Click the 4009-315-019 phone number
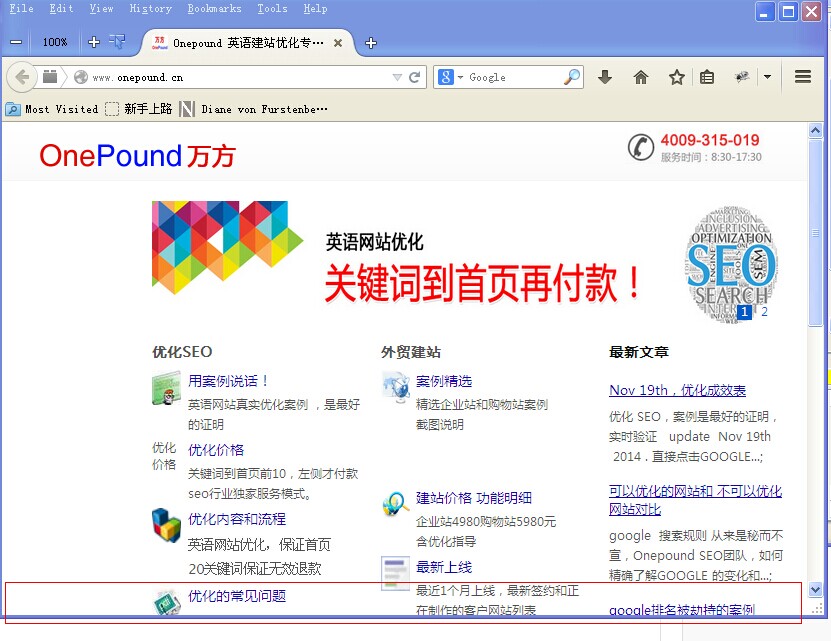This screenshot has height=641, width=831. pyautogui.click(x=710, y=141)
